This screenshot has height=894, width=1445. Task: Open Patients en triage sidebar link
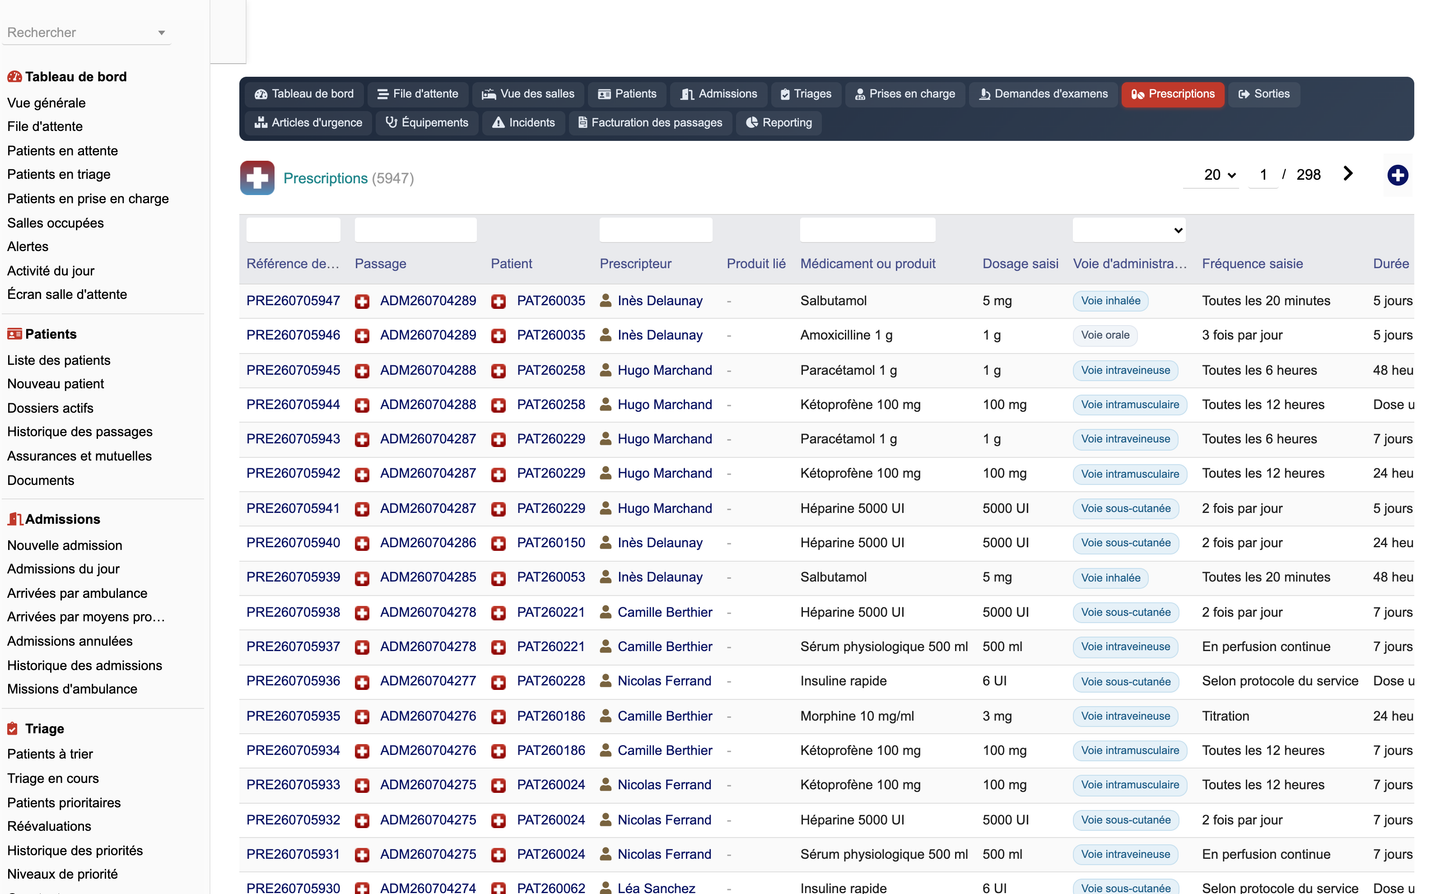pyautogui.click(x=59, y=174)
